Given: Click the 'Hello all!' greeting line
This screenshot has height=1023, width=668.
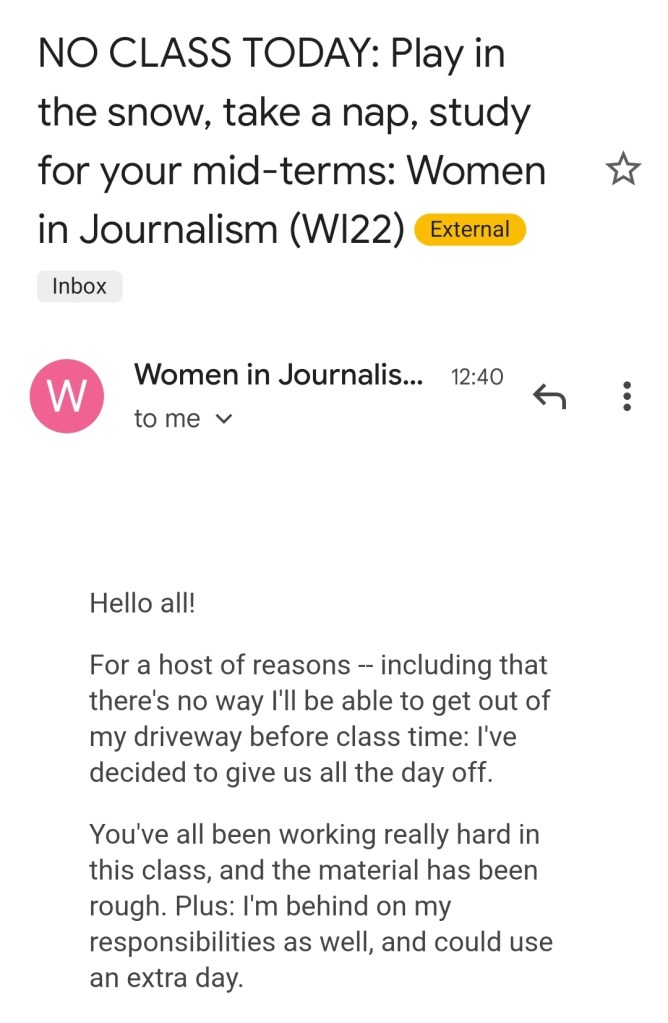Looking at the screenshot, I should (x=143, y=603).
